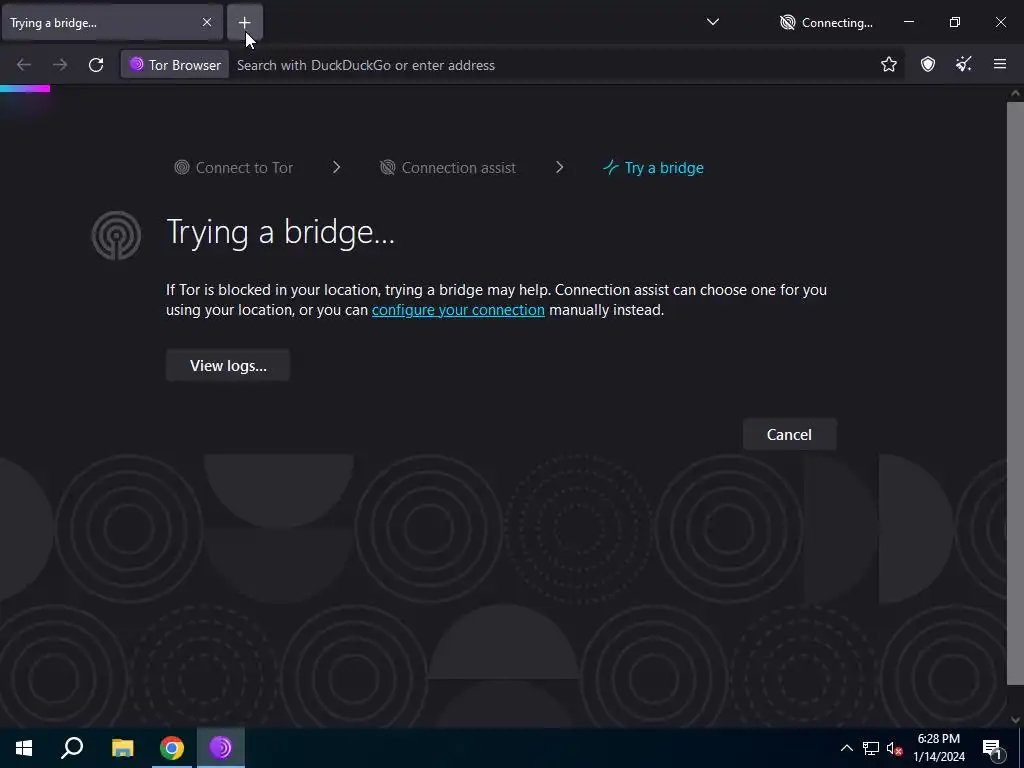Click the Tor Browser identity badge
Viewport: 1024px width, 768px height.
tap(175, 65)
